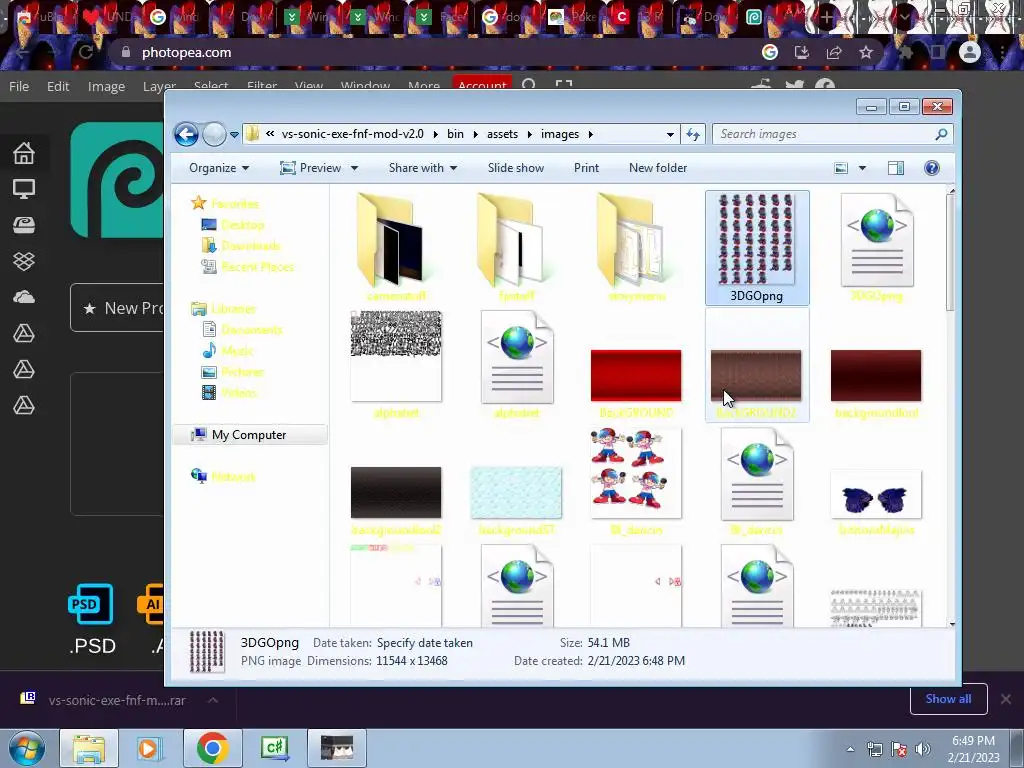Select the backgroundST light blue image
Image resolution: width=1024 pixels, height=768 pixels.
[x=516, y=493]
